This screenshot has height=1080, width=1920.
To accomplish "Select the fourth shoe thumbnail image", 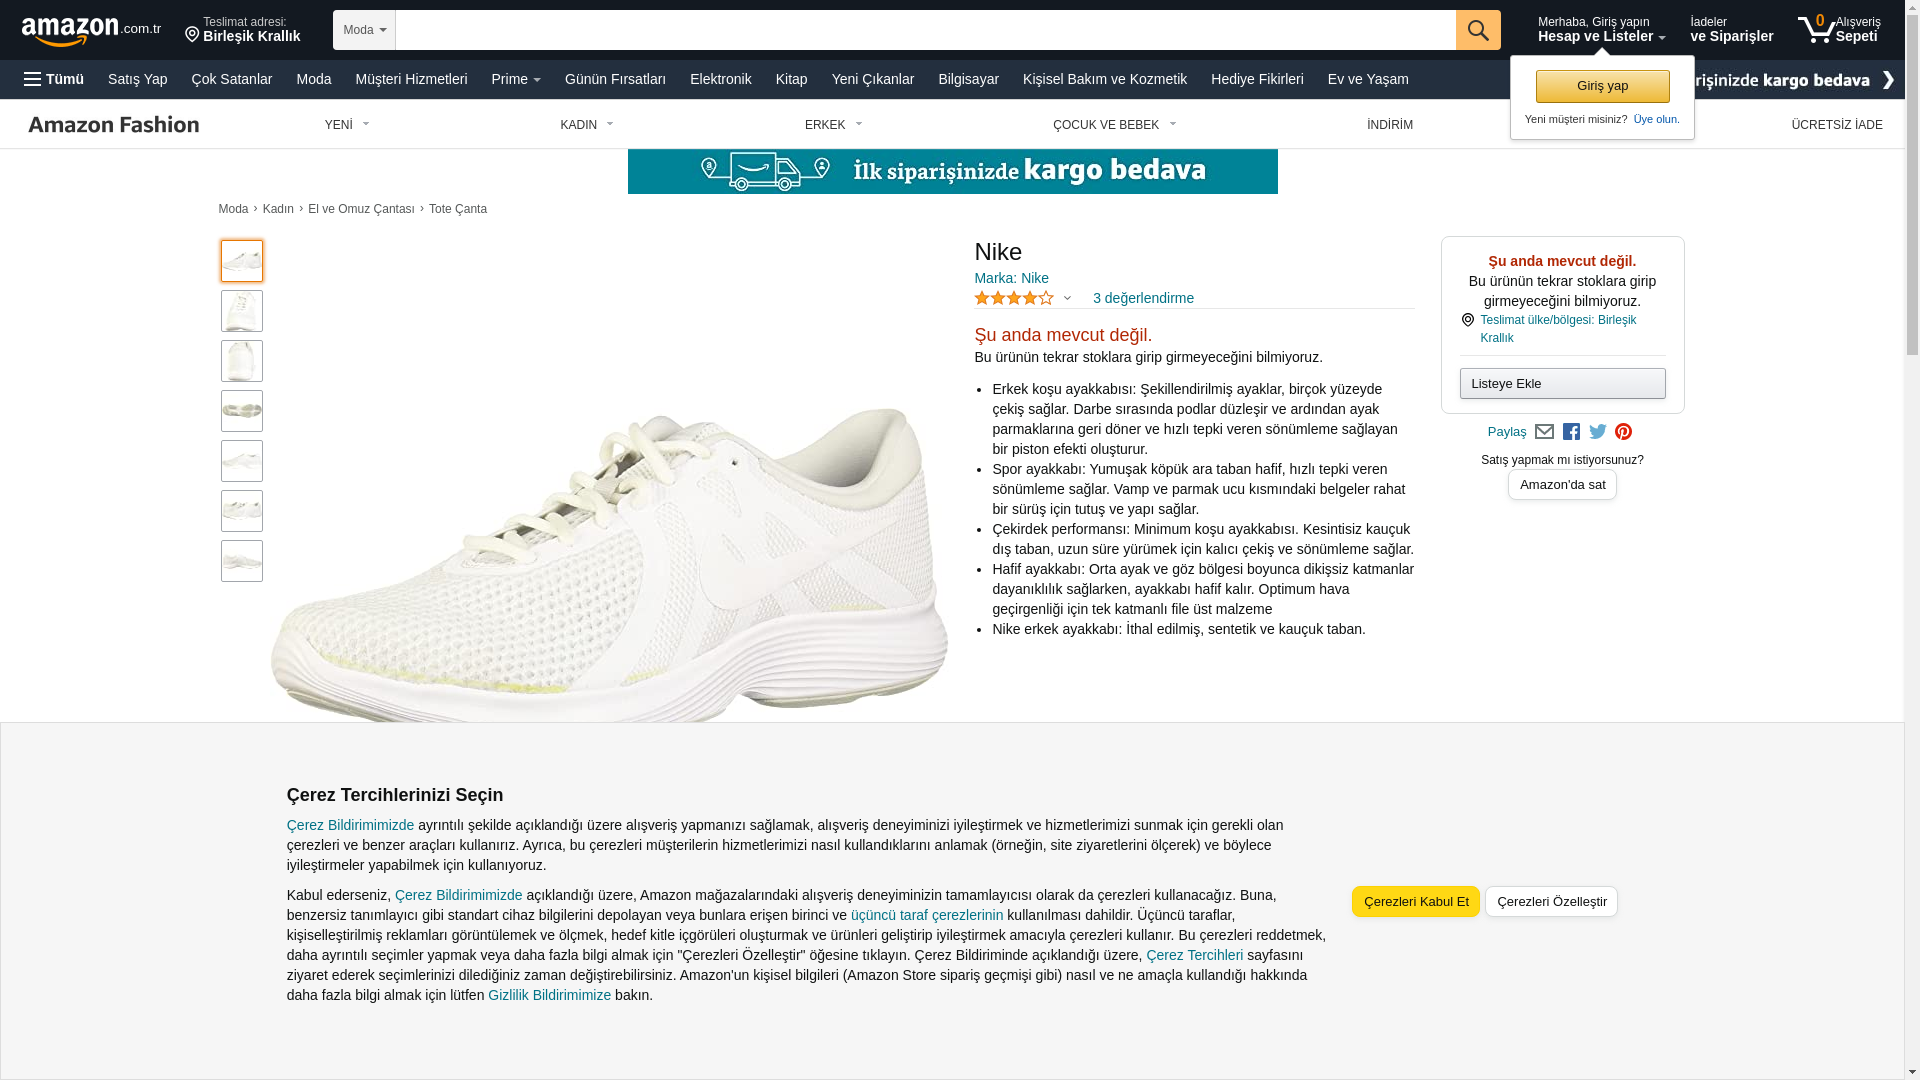I will pos(242,411).
